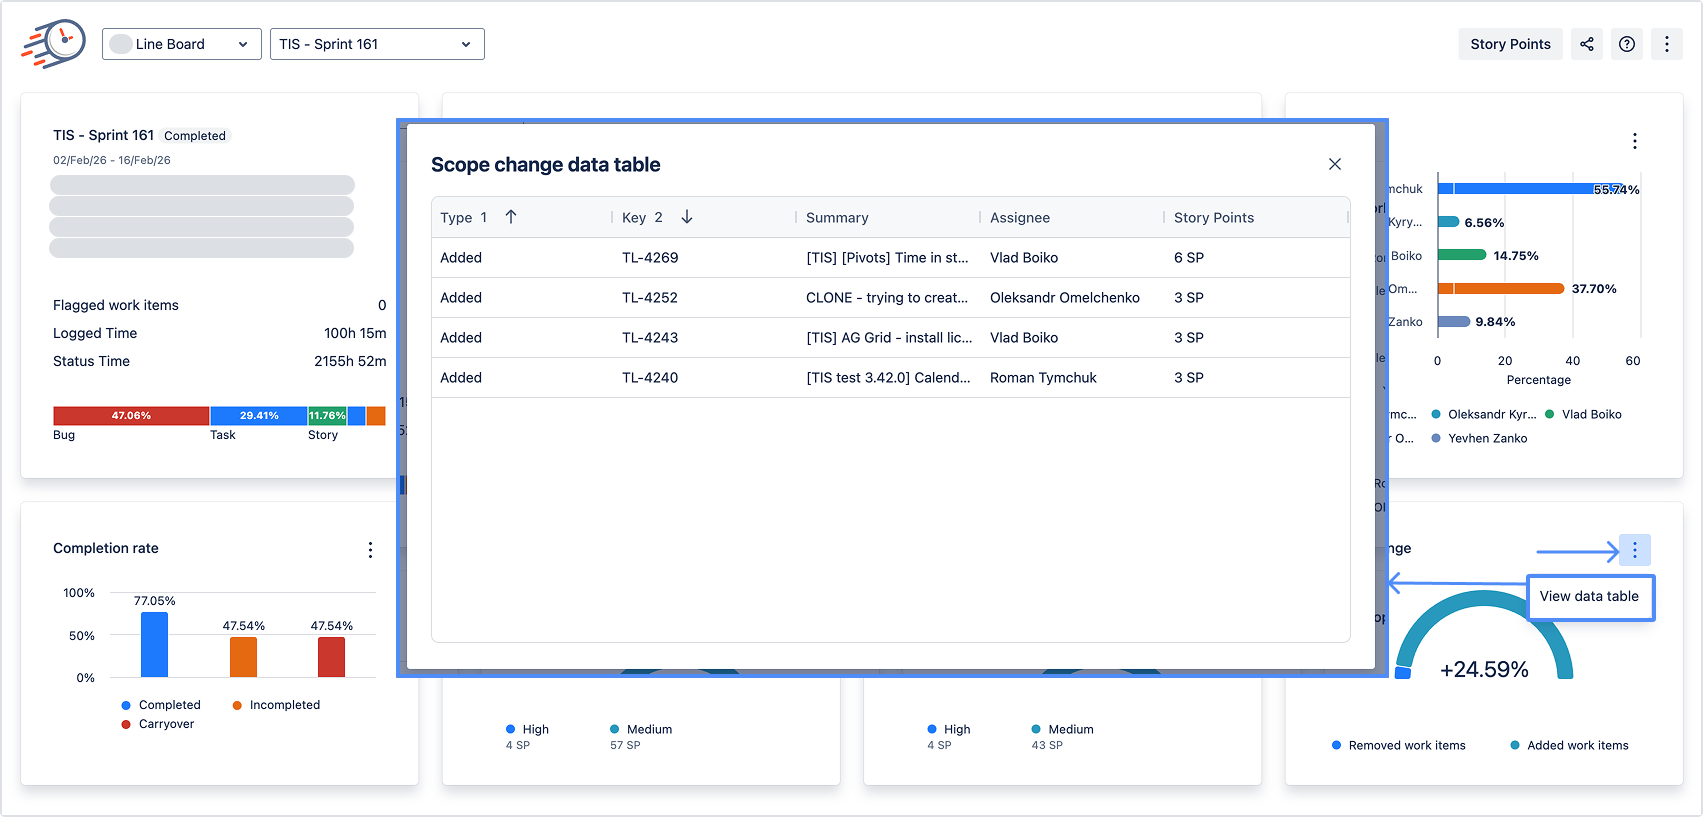The height and width of the screenshot is (817, 1703).
Task: Expand the TIS - Sprint 161 sprint selector
Action: pos(377,44)
